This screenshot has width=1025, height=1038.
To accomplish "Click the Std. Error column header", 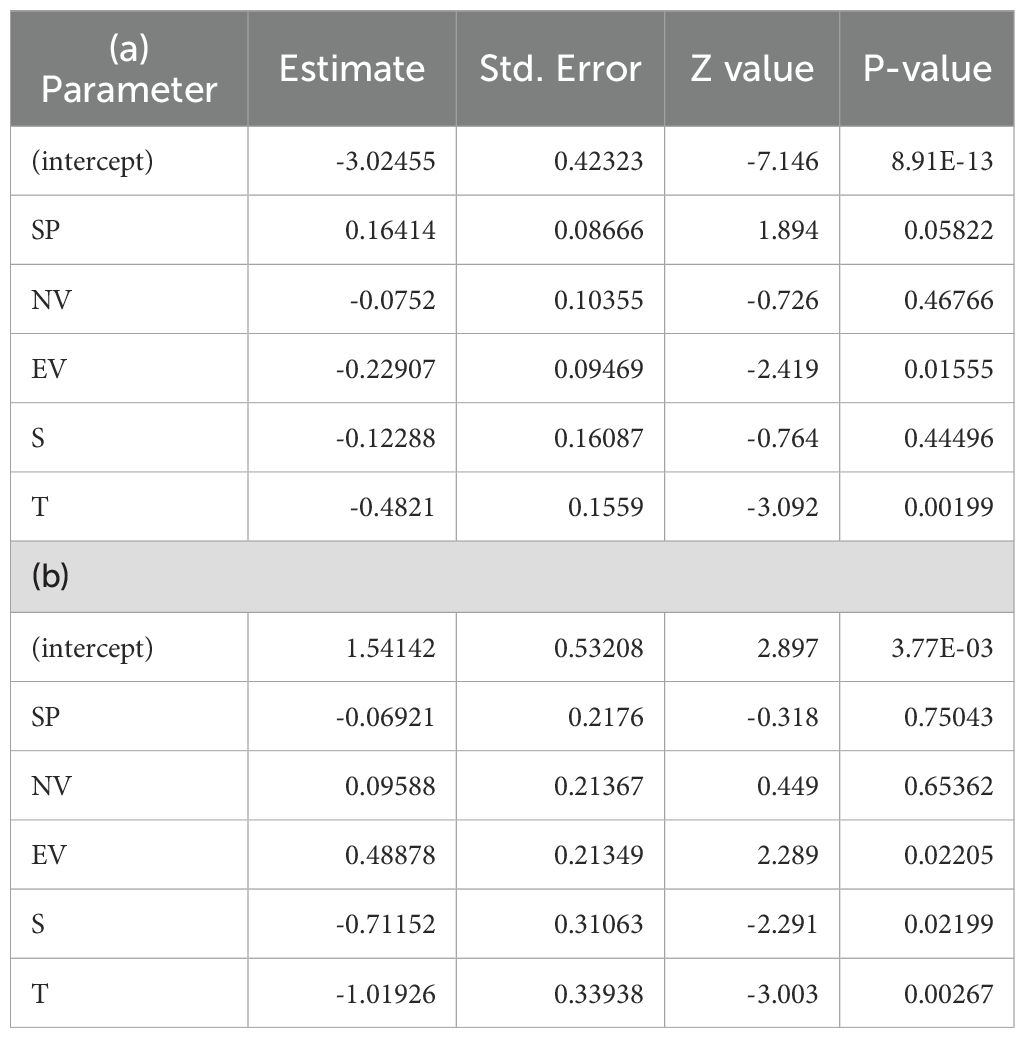I will click(x=560, y=69).
